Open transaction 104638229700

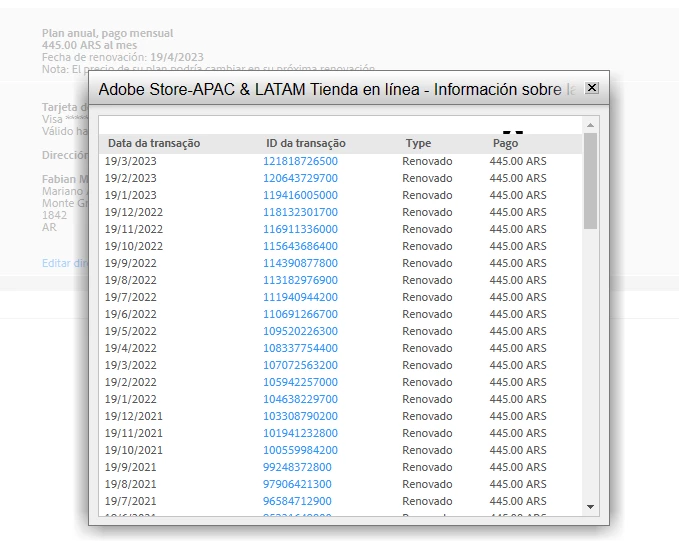click(300, 399)
